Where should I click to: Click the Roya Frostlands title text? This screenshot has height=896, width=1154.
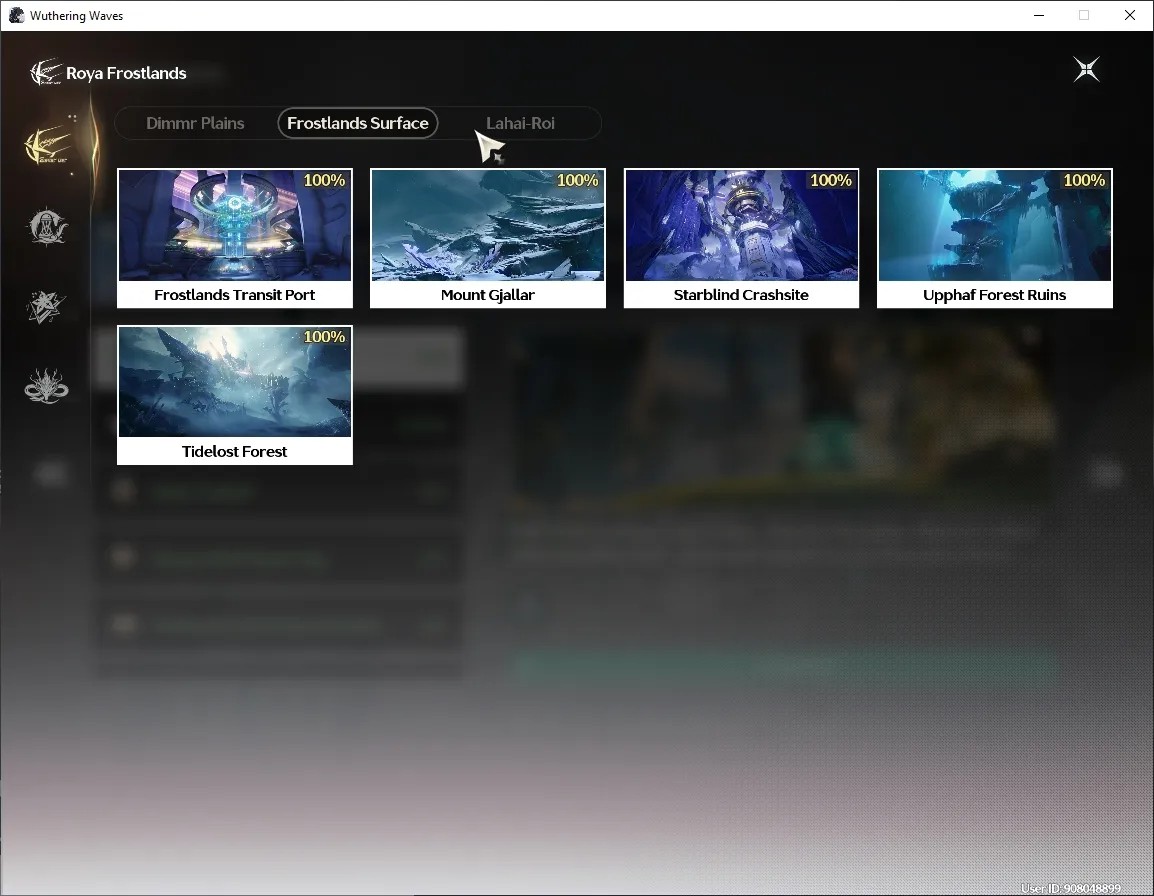tap(126, 73)
